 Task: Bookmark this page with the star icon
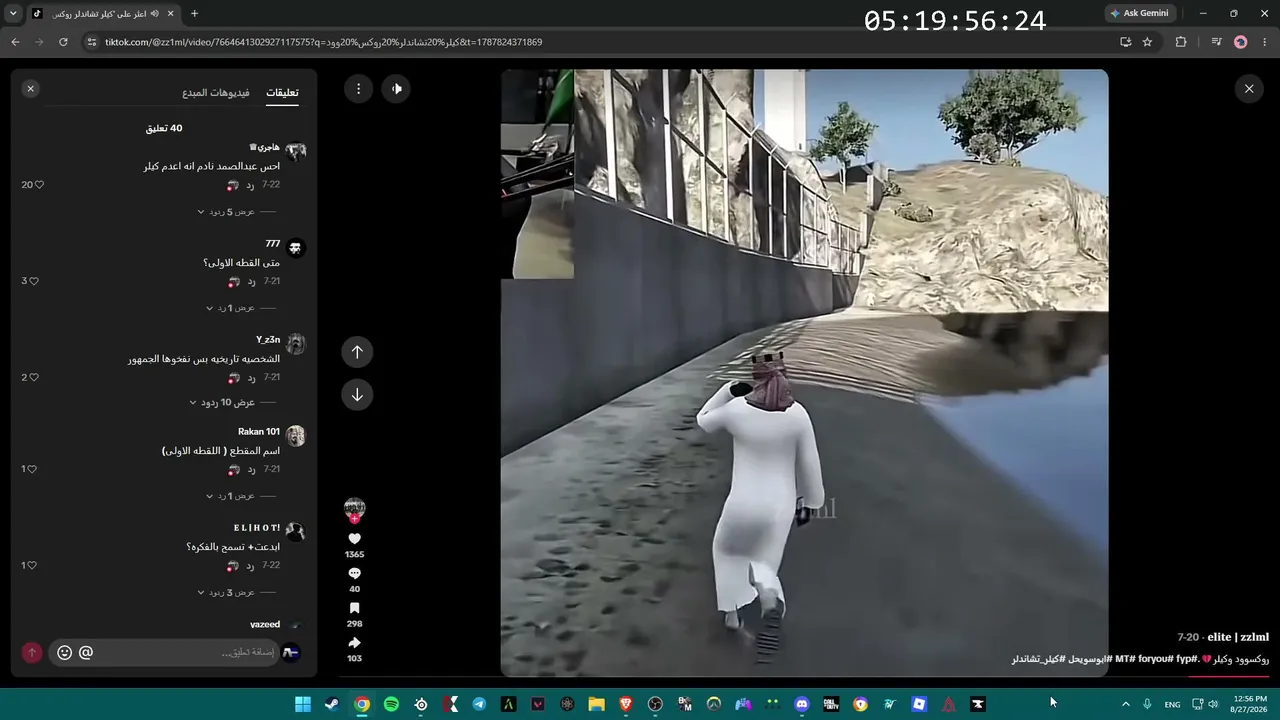point(1147,42)
